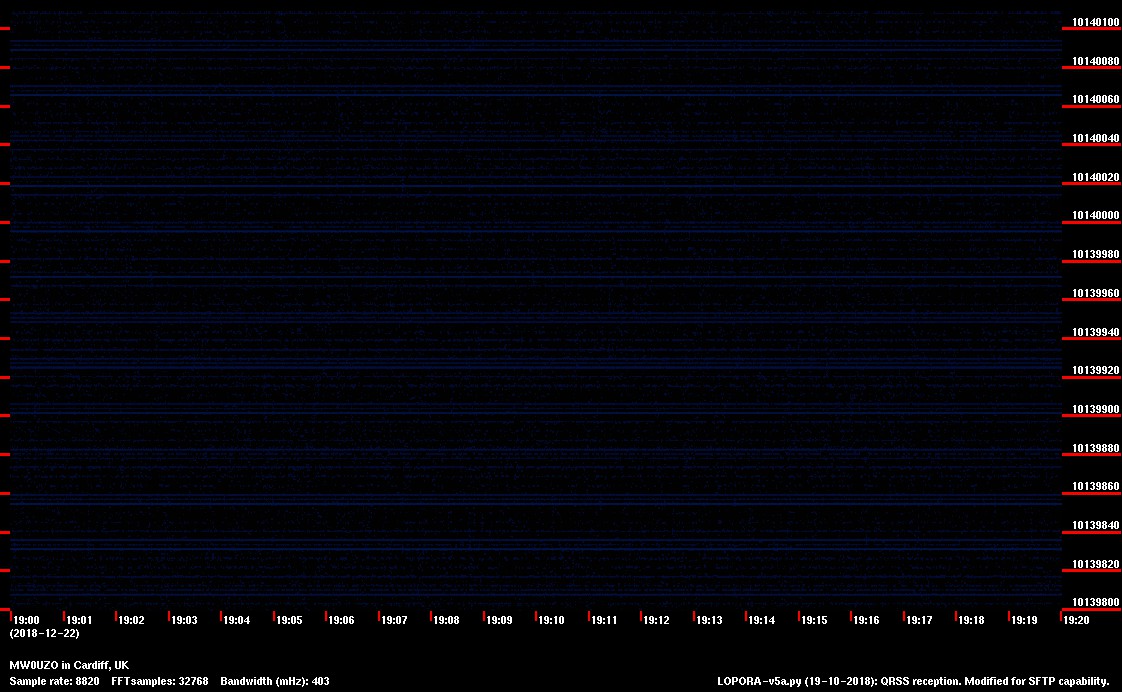Click the 19:00 time marker
This screenshot has height=692, width=1122.
click(x=27, y=620)
